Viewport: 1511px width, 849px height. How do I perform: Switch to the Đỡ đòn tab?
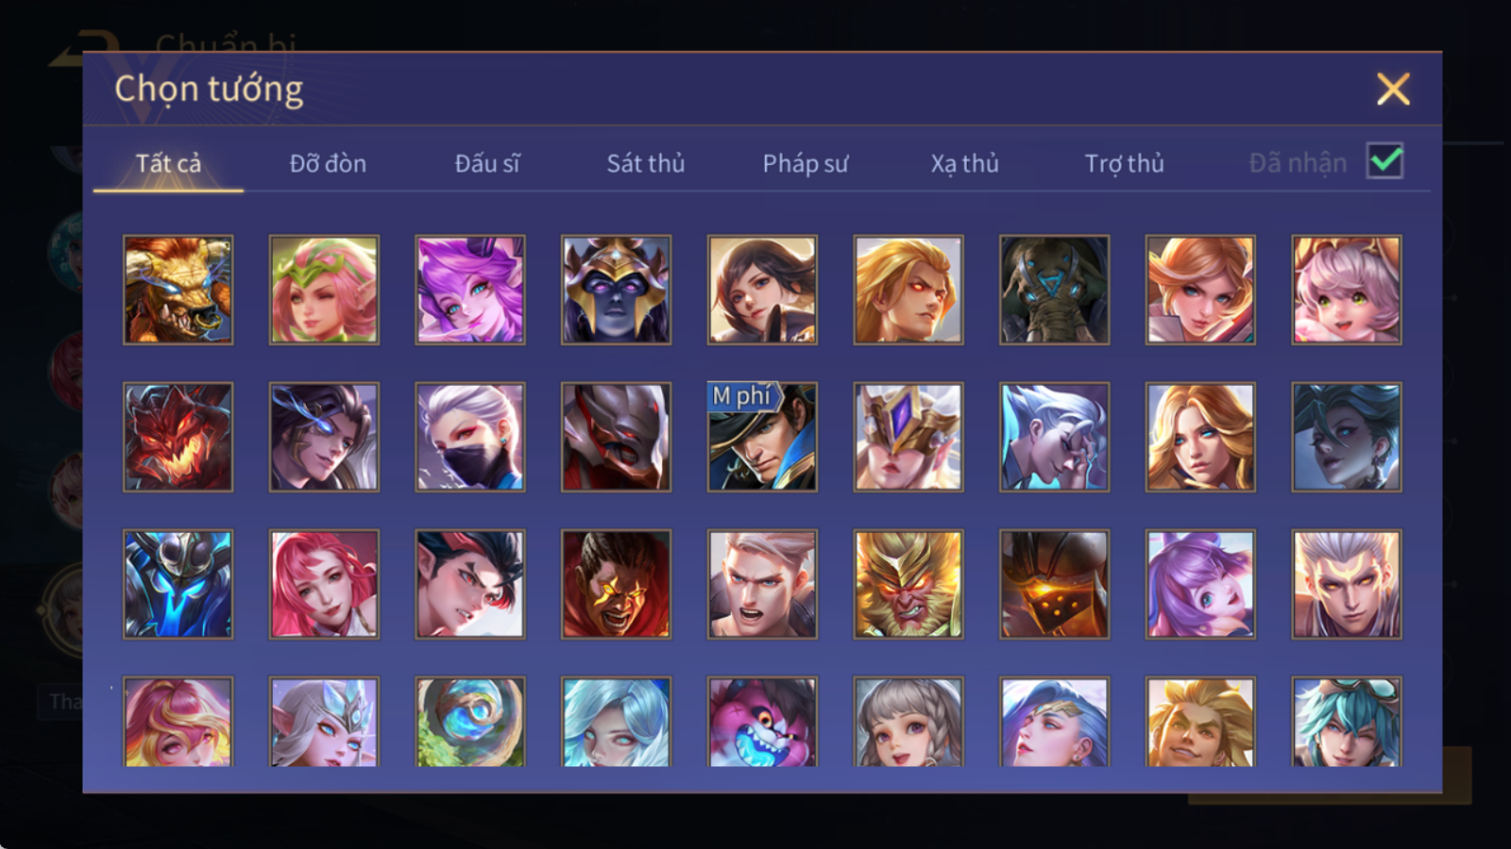328,163
